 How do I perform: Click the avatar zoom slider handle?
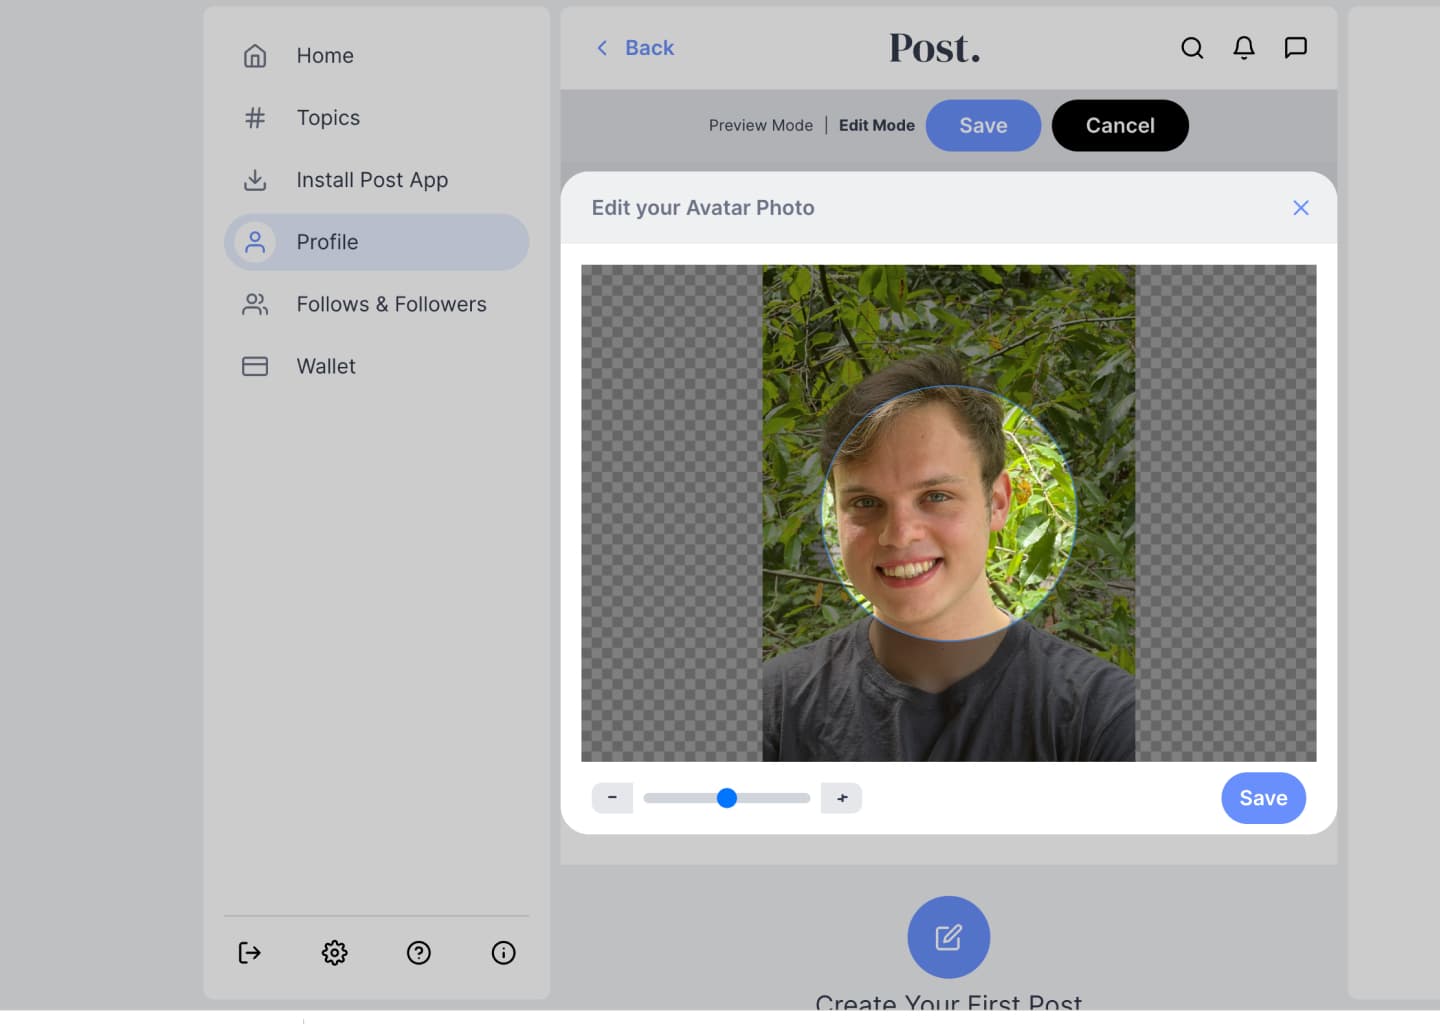pyautogui.click(x=727, y=798)
